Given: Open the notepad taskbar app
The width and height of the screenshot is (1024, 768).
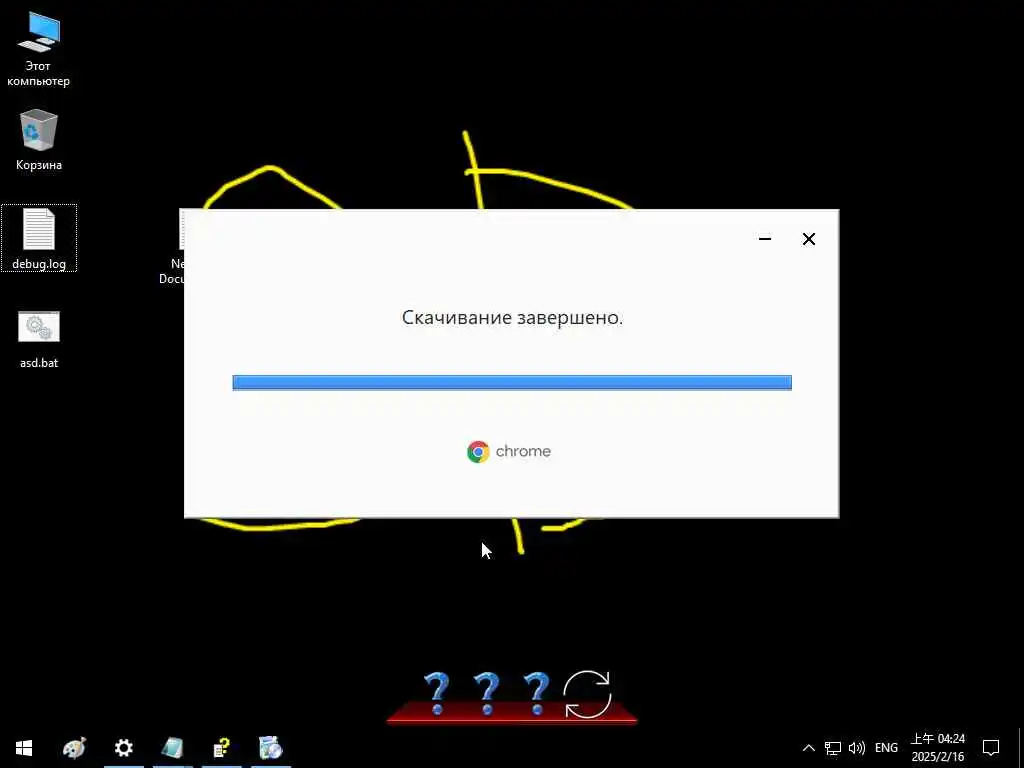Looking at the screenshot, I should (x=172, y=748).
